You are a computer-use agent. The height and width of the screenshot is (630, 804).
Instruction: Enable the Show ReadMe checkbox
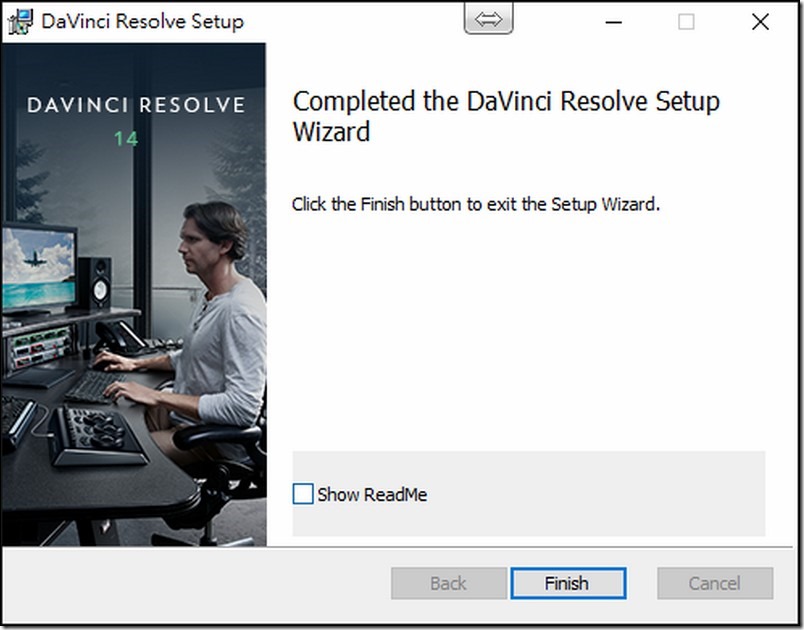coord(303,494)
